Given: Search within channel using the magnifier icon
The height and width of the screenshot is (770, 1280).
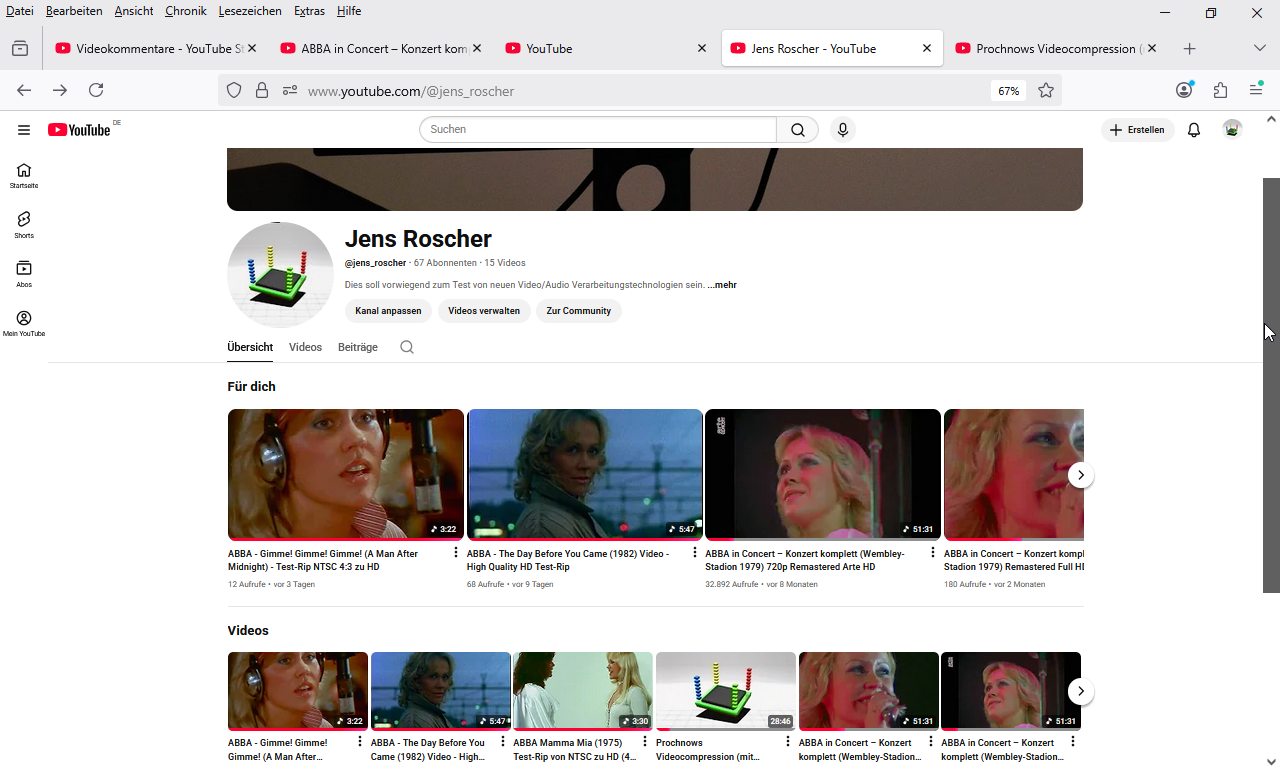Looking at the screenshot, I should (406, 347).
